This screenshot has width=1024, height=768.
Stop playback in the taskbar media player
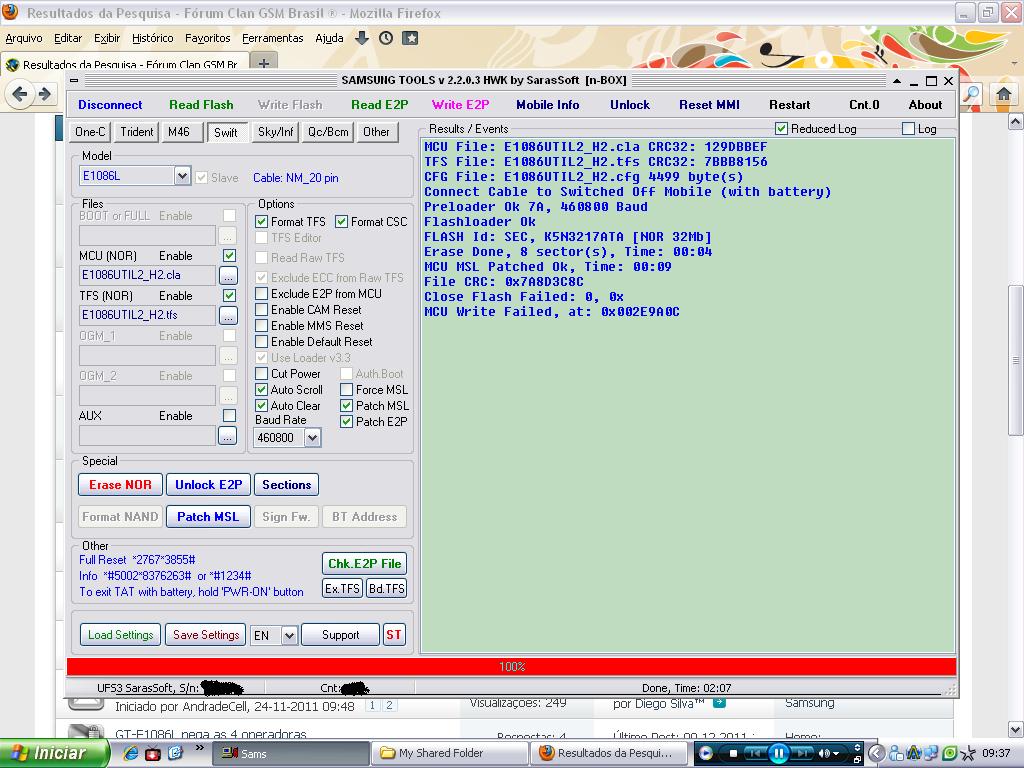(733, 754)
